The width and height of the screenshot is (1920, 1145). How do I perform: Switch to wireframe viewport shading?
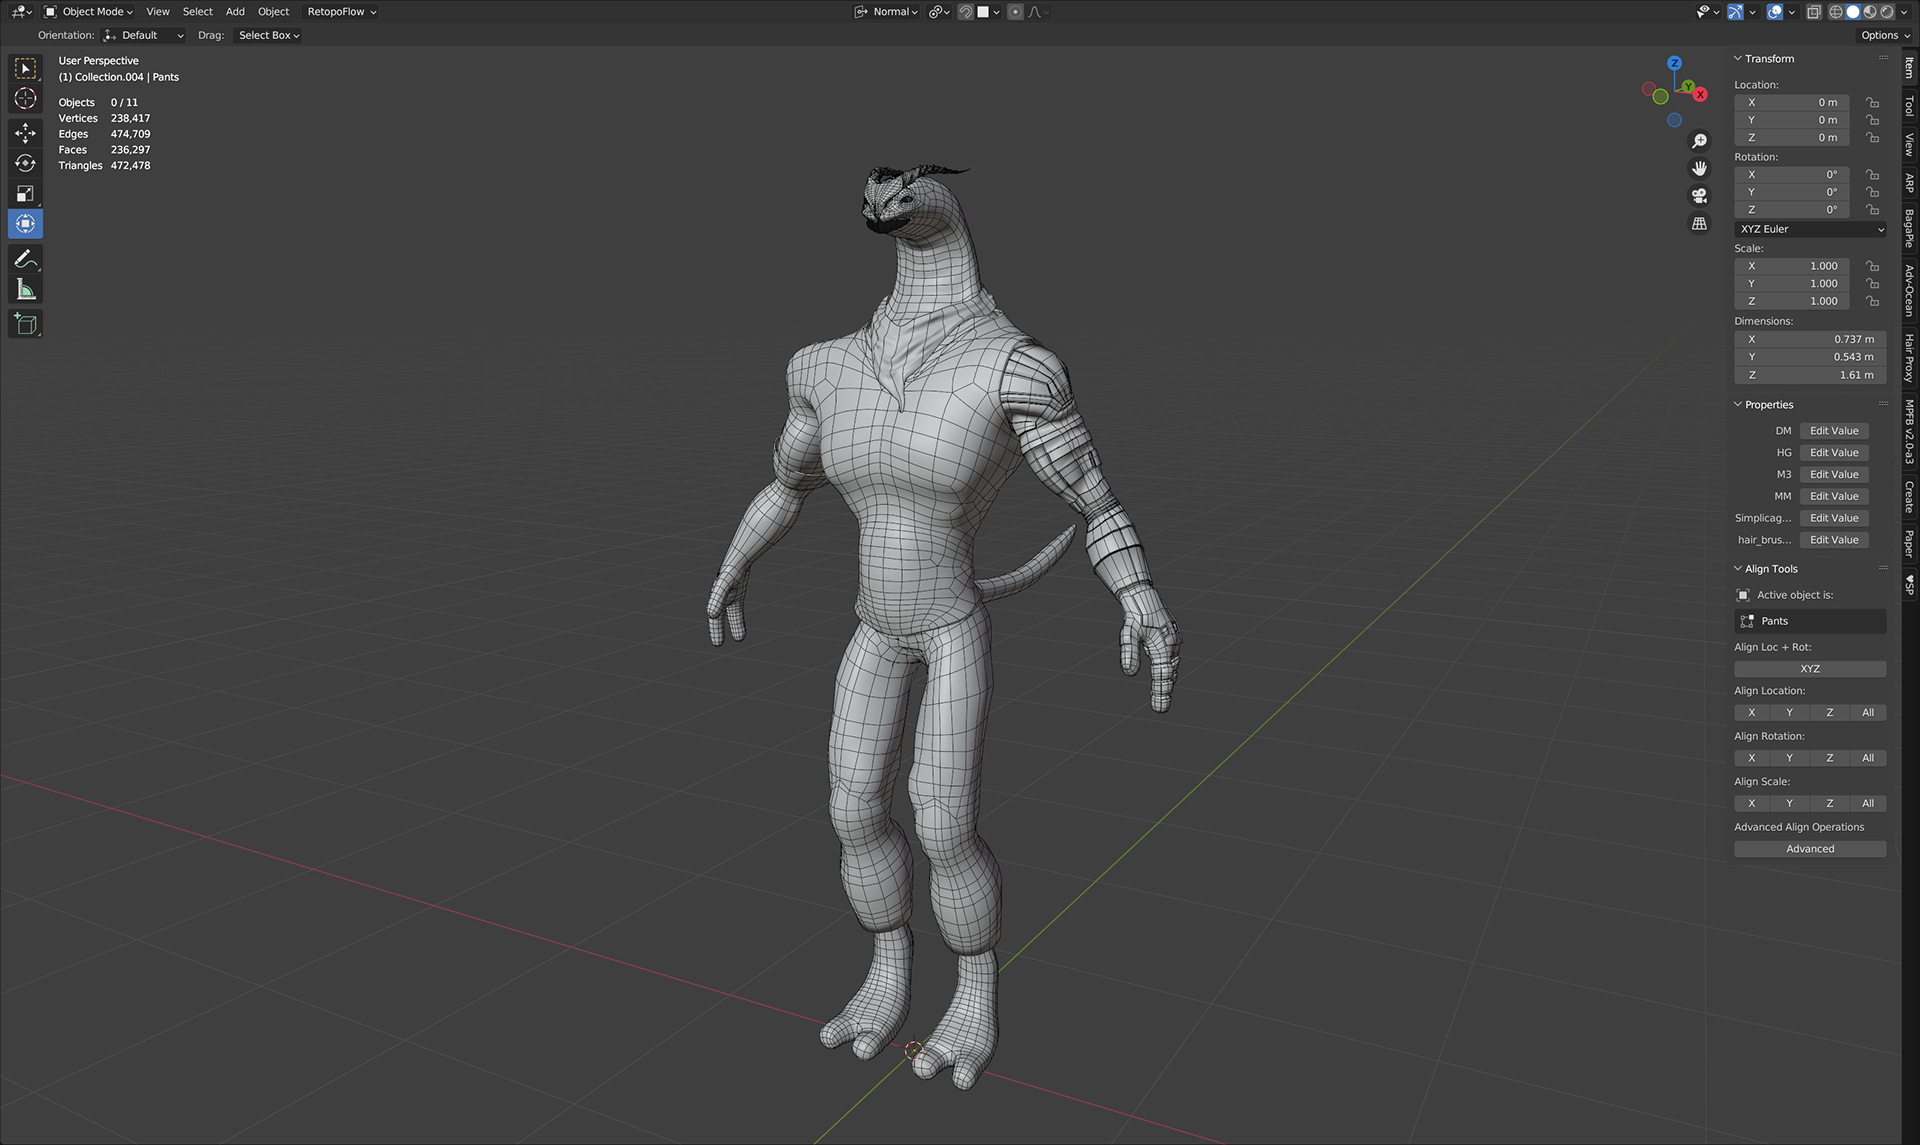[1836, 12]
